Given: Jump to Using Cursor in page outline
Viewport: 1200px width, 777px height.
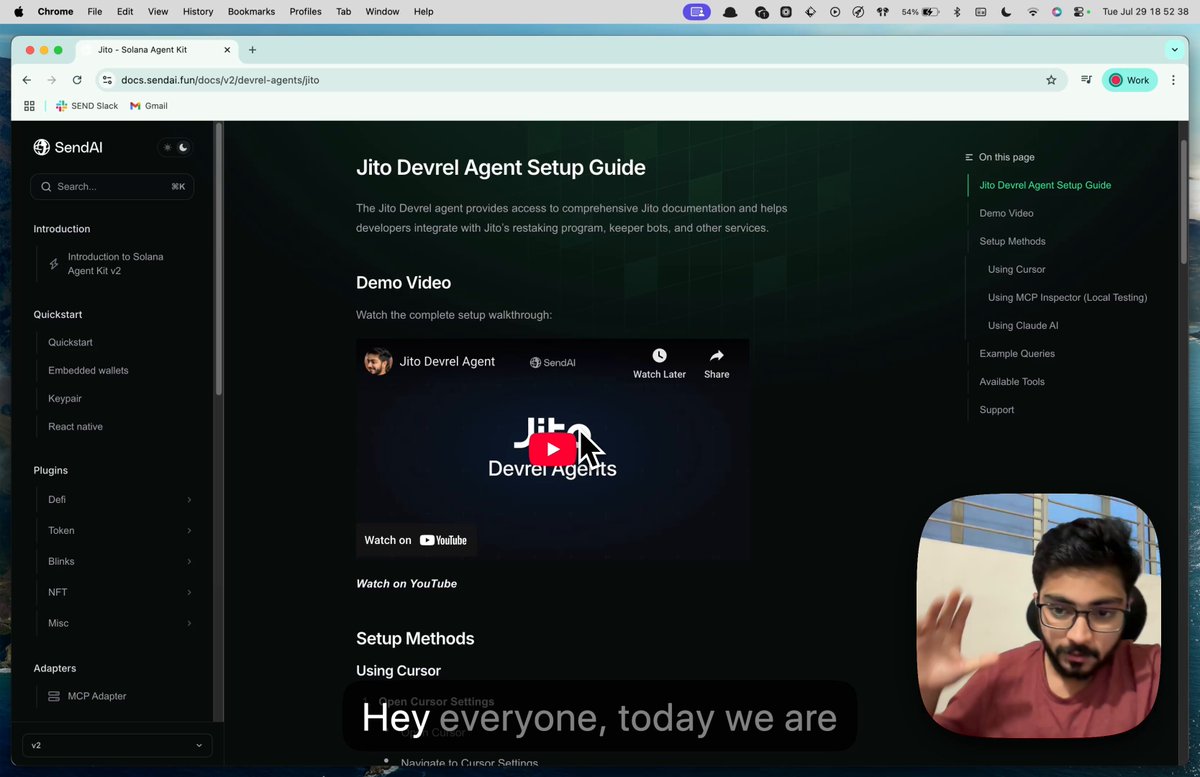Looking at the screenshot, I should [1016, 269].
